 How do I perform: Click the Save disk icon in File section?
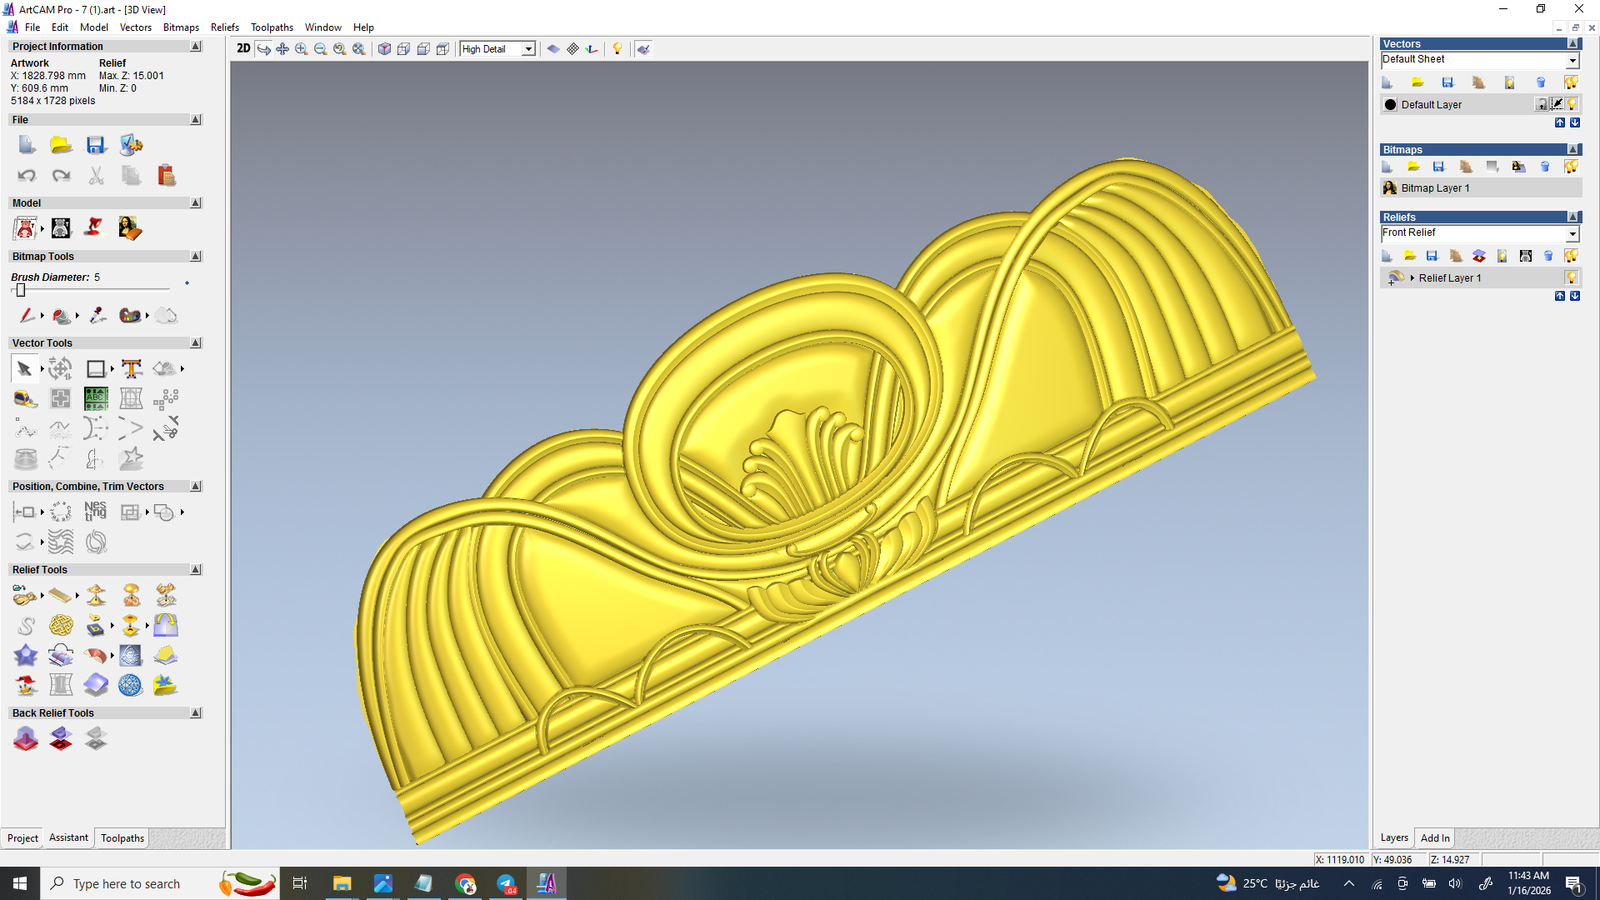pos(96,146)
